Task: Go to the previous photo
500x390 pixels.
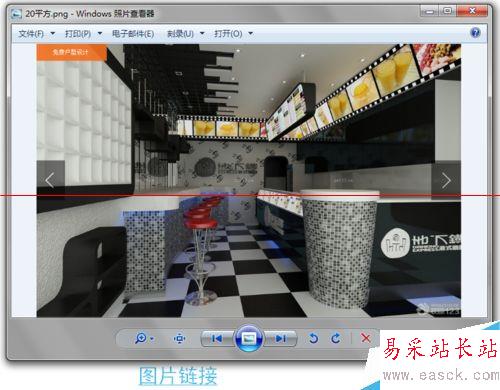Action: coord(217,339)
